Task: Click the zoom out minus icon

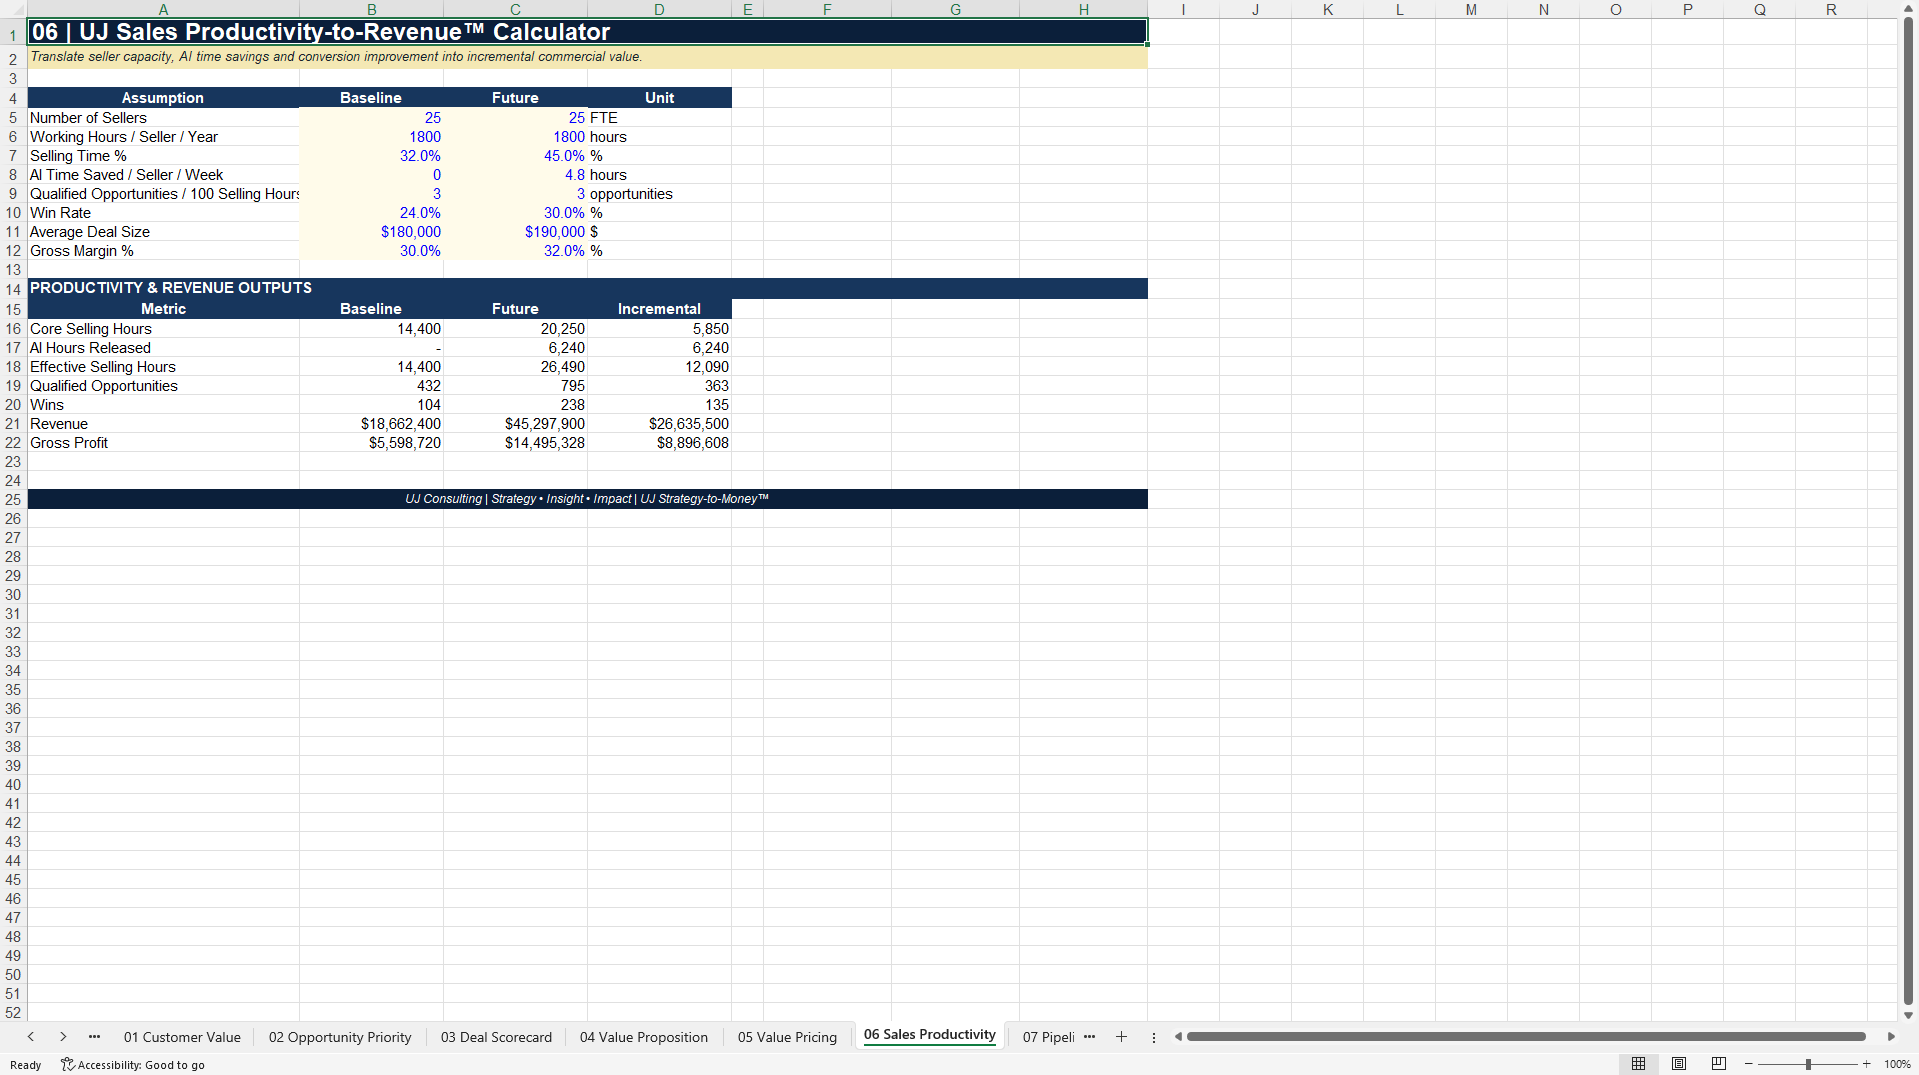Action: 1749,1064
